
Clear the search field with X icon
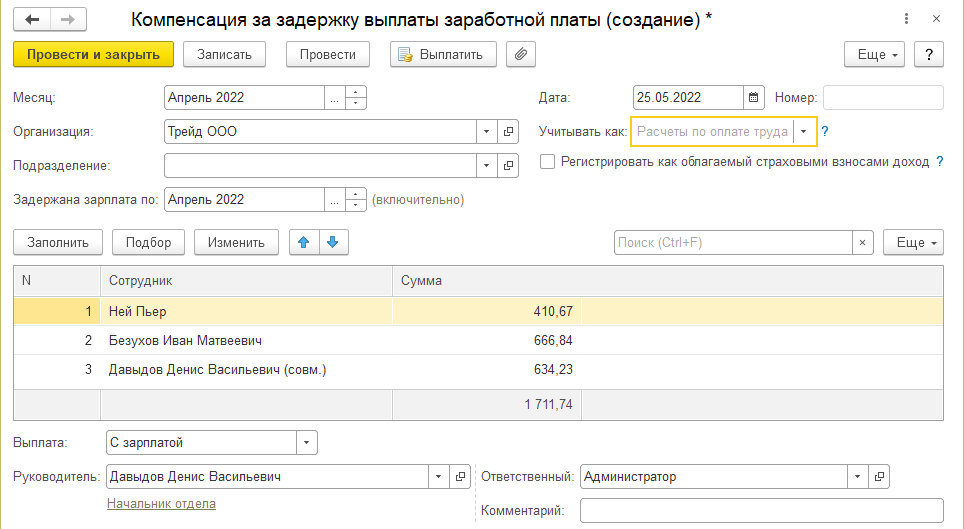point(862,242)
